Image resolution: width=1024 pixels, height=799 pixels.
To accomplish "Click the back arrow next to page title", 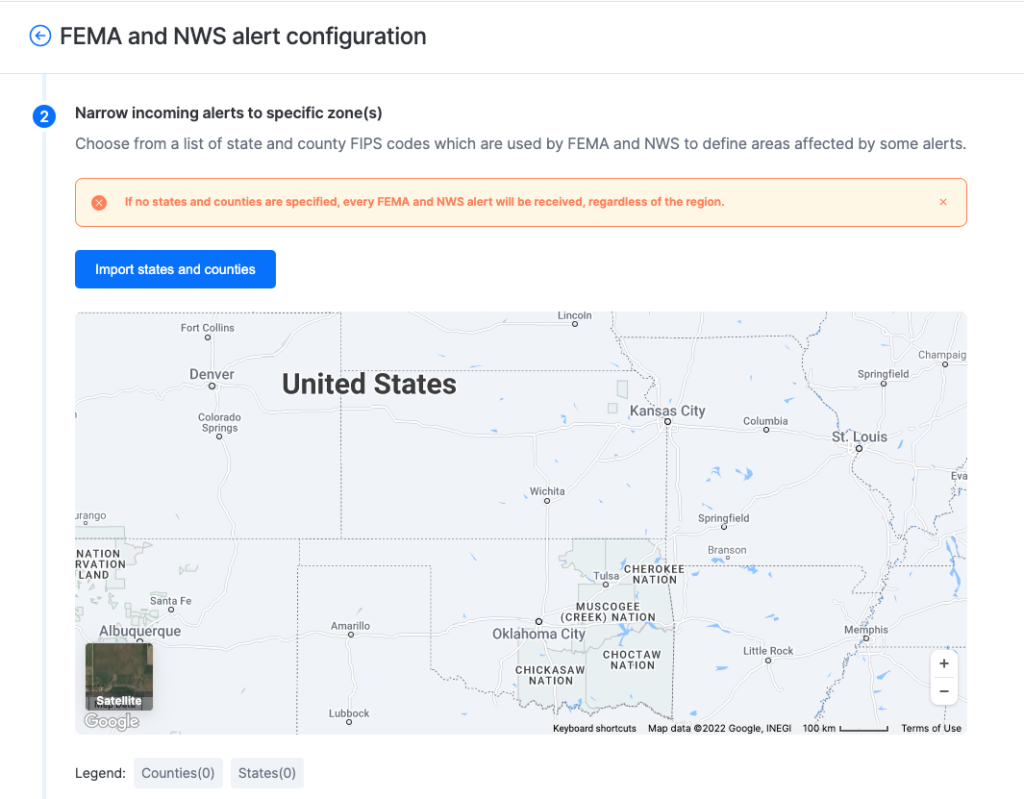I will (40, 36).
